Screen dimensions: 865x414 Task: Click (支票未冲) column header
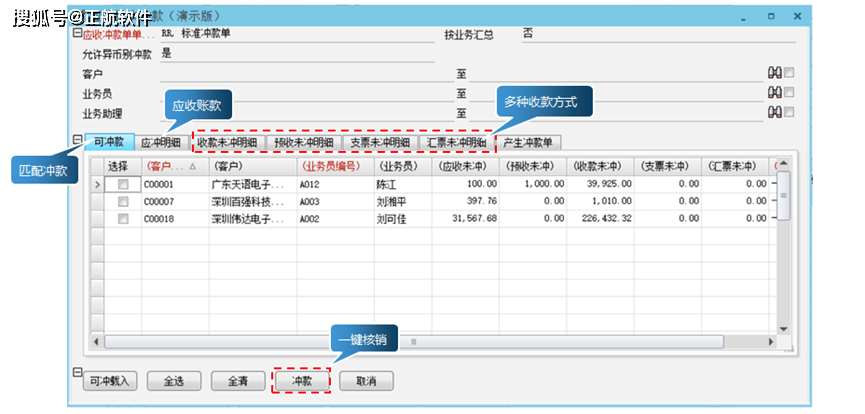click(x=667, y=166)
